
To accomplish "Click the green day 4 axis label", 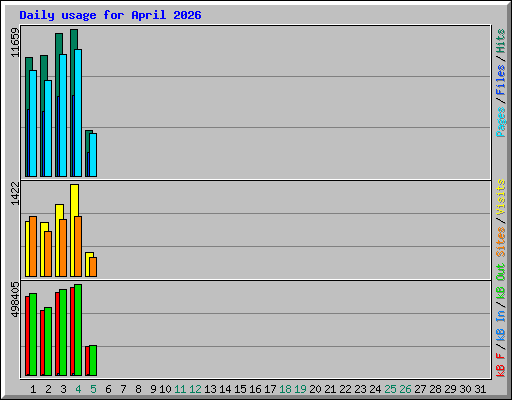I will tap(78, 389).
